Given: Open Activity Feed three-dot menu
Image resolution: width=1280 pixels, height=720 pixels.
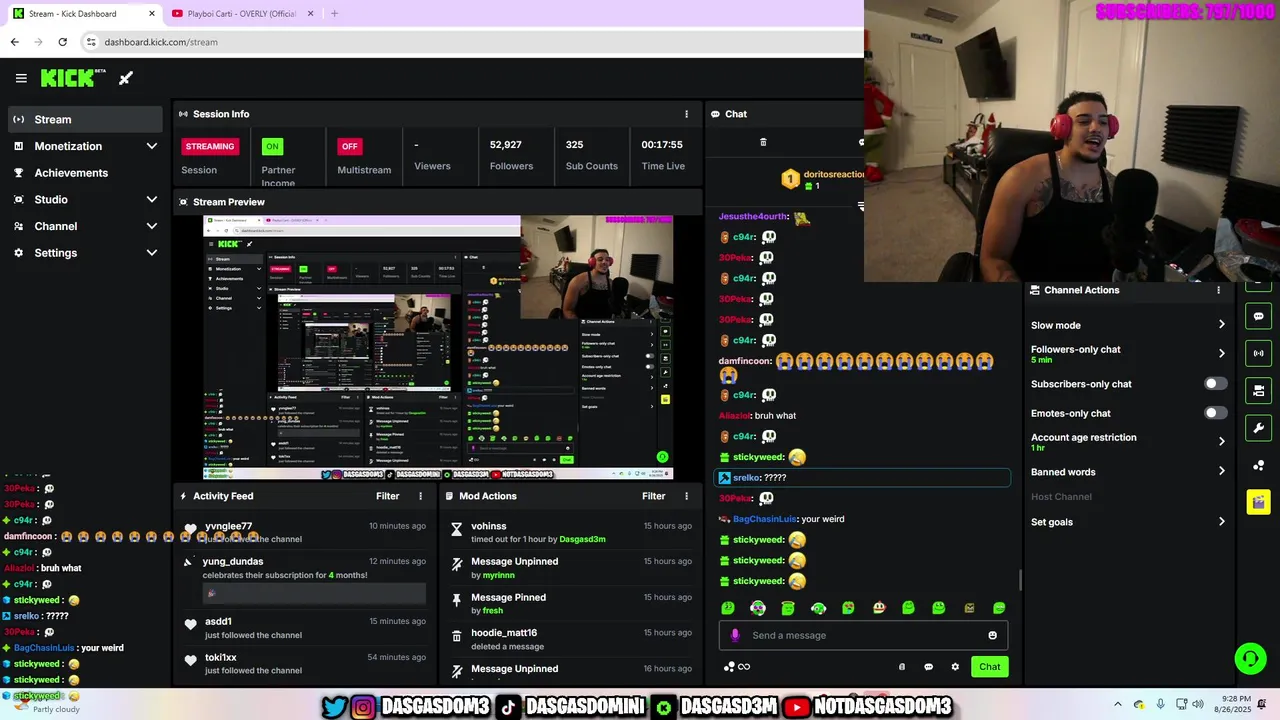Looking at the screenshot, I should pos(420,496).
